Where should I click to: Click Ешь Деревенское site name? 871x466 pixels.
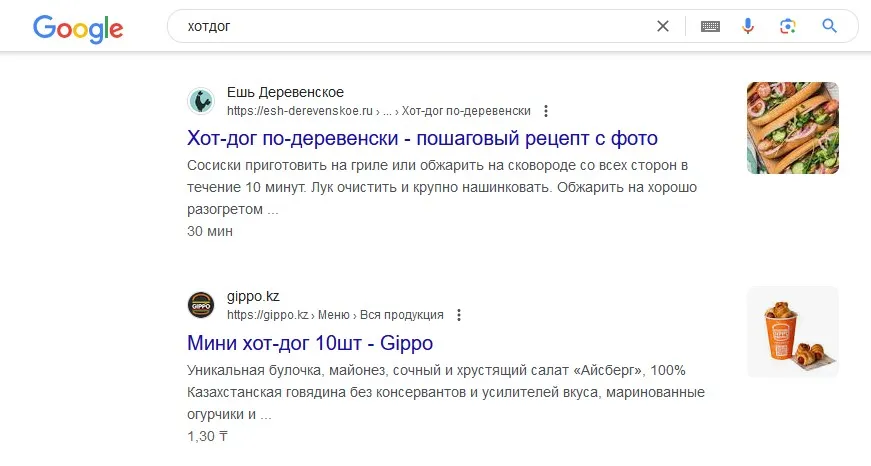pos(285,92)
